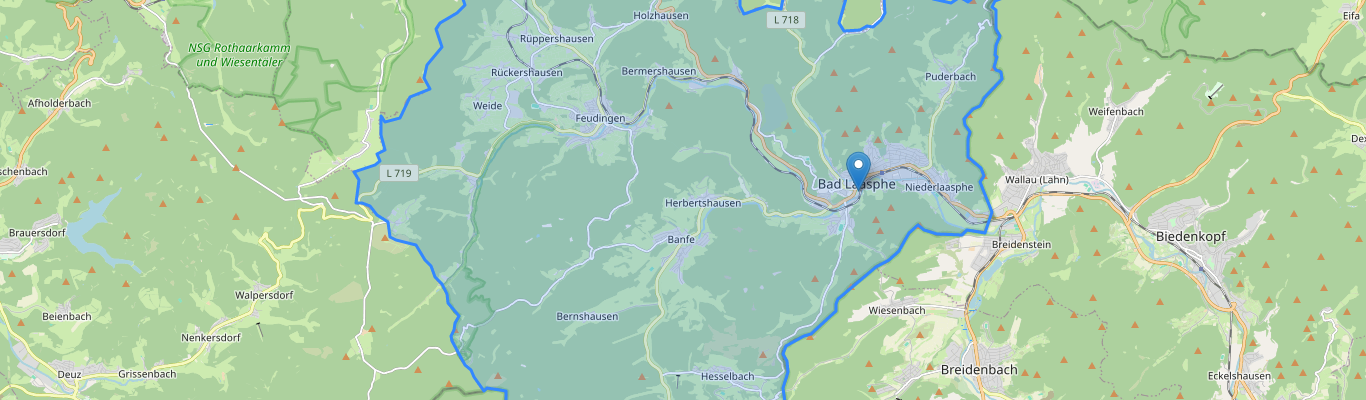Screen dimensions: 1366x400
Task: Click the L 719 road shield
Action: pos(399,173)
